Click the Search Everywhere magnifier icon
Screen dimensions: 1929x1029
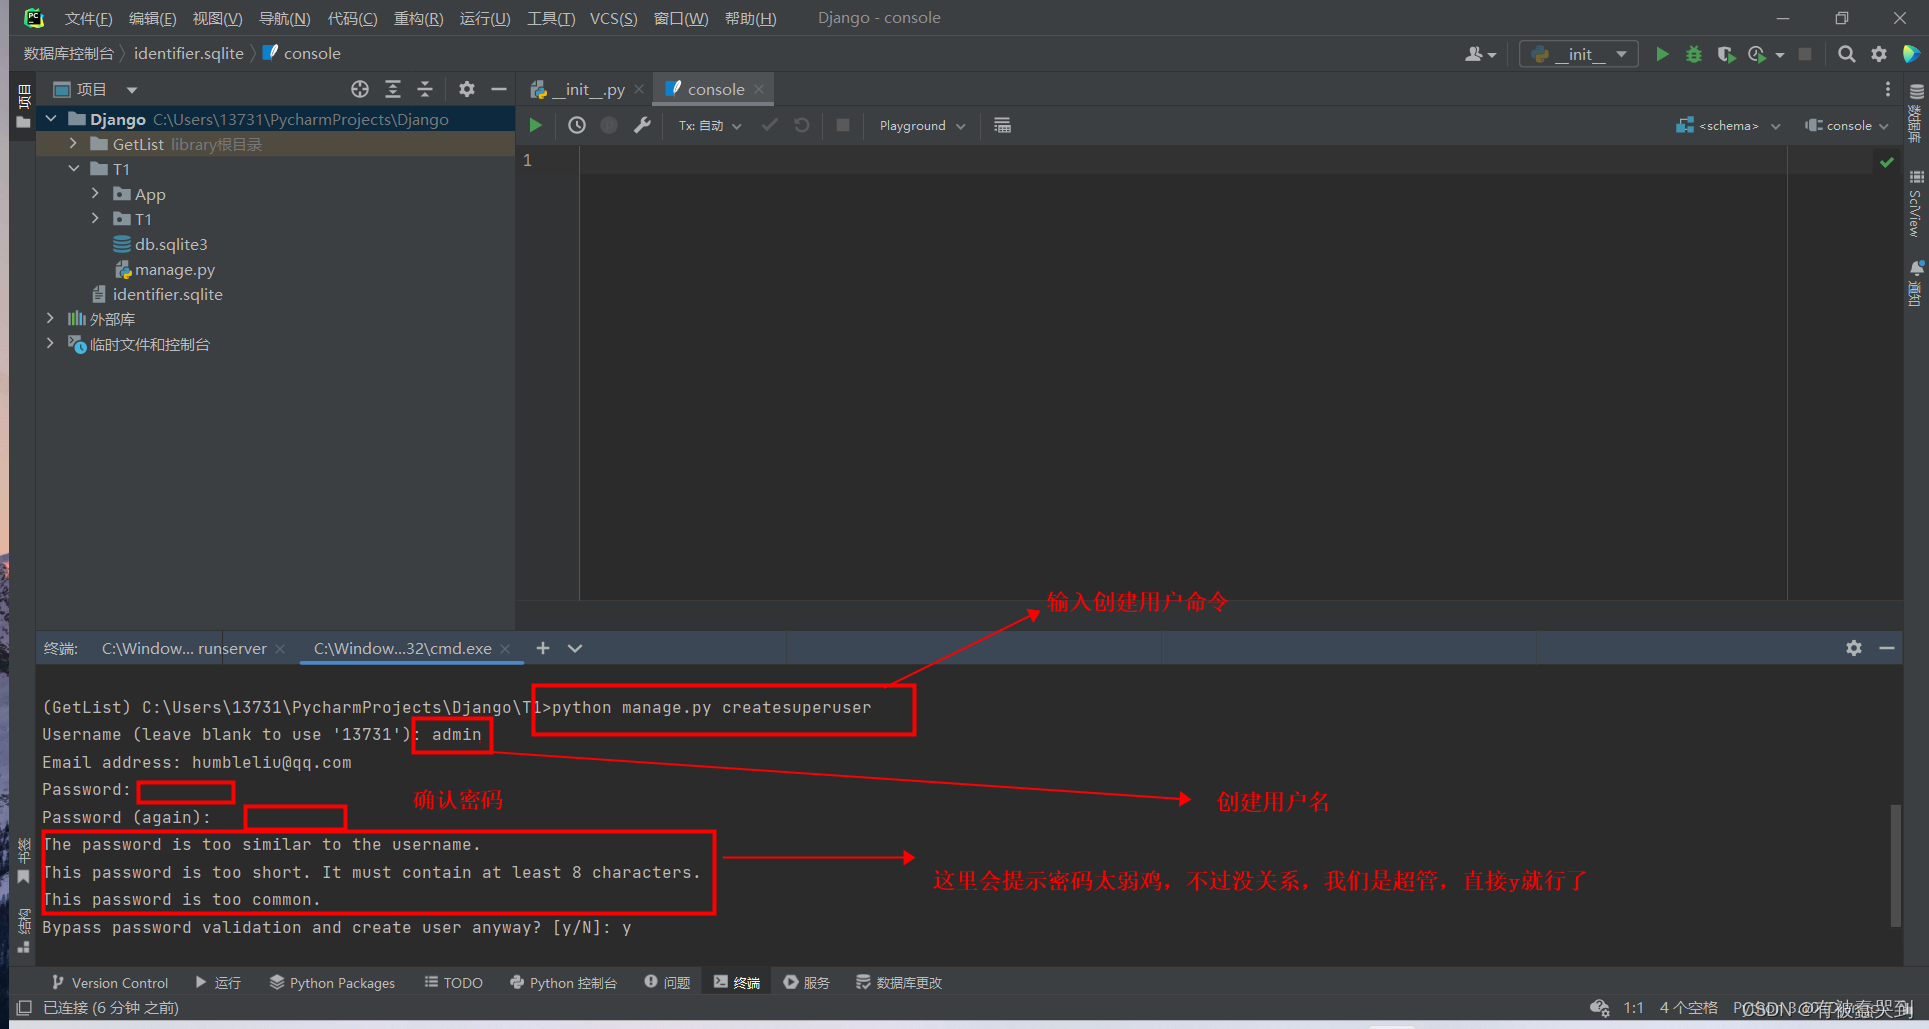1847,54
